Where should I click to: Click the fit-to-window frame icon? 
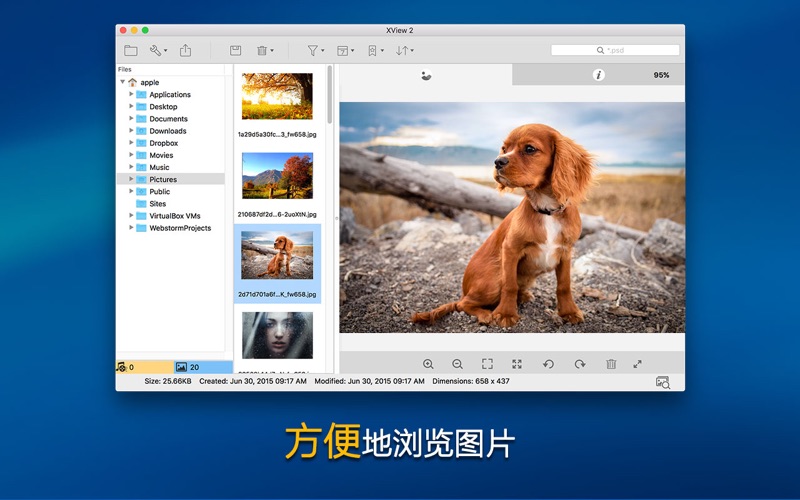tap(487, 364)
